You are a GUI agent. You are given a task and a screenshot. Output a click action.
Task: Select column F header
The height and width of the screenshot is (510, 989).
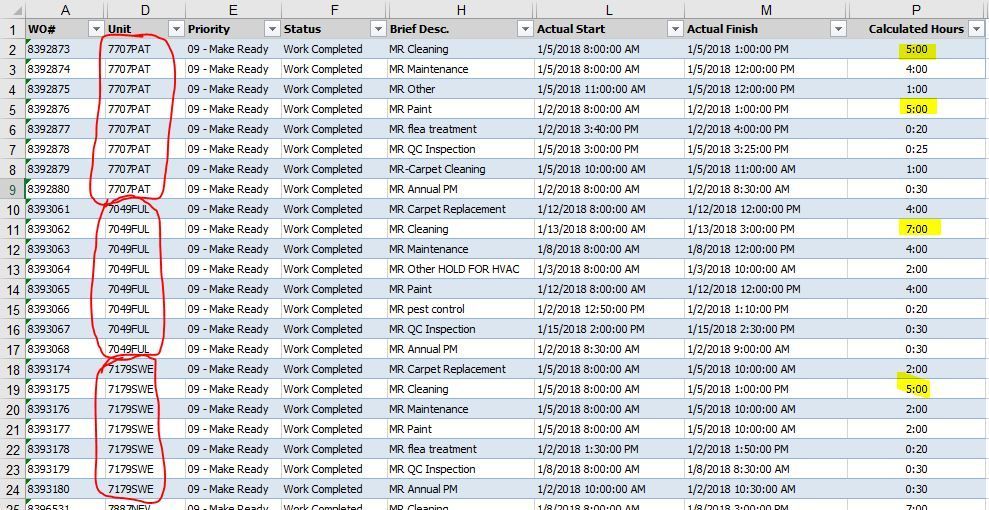(x=334, y=9)
